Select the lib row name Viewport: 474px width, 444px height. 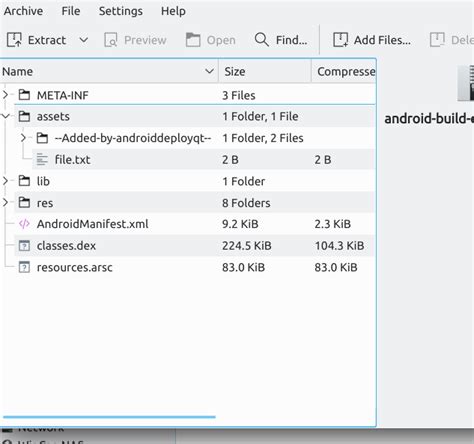[x=43, y=181]
